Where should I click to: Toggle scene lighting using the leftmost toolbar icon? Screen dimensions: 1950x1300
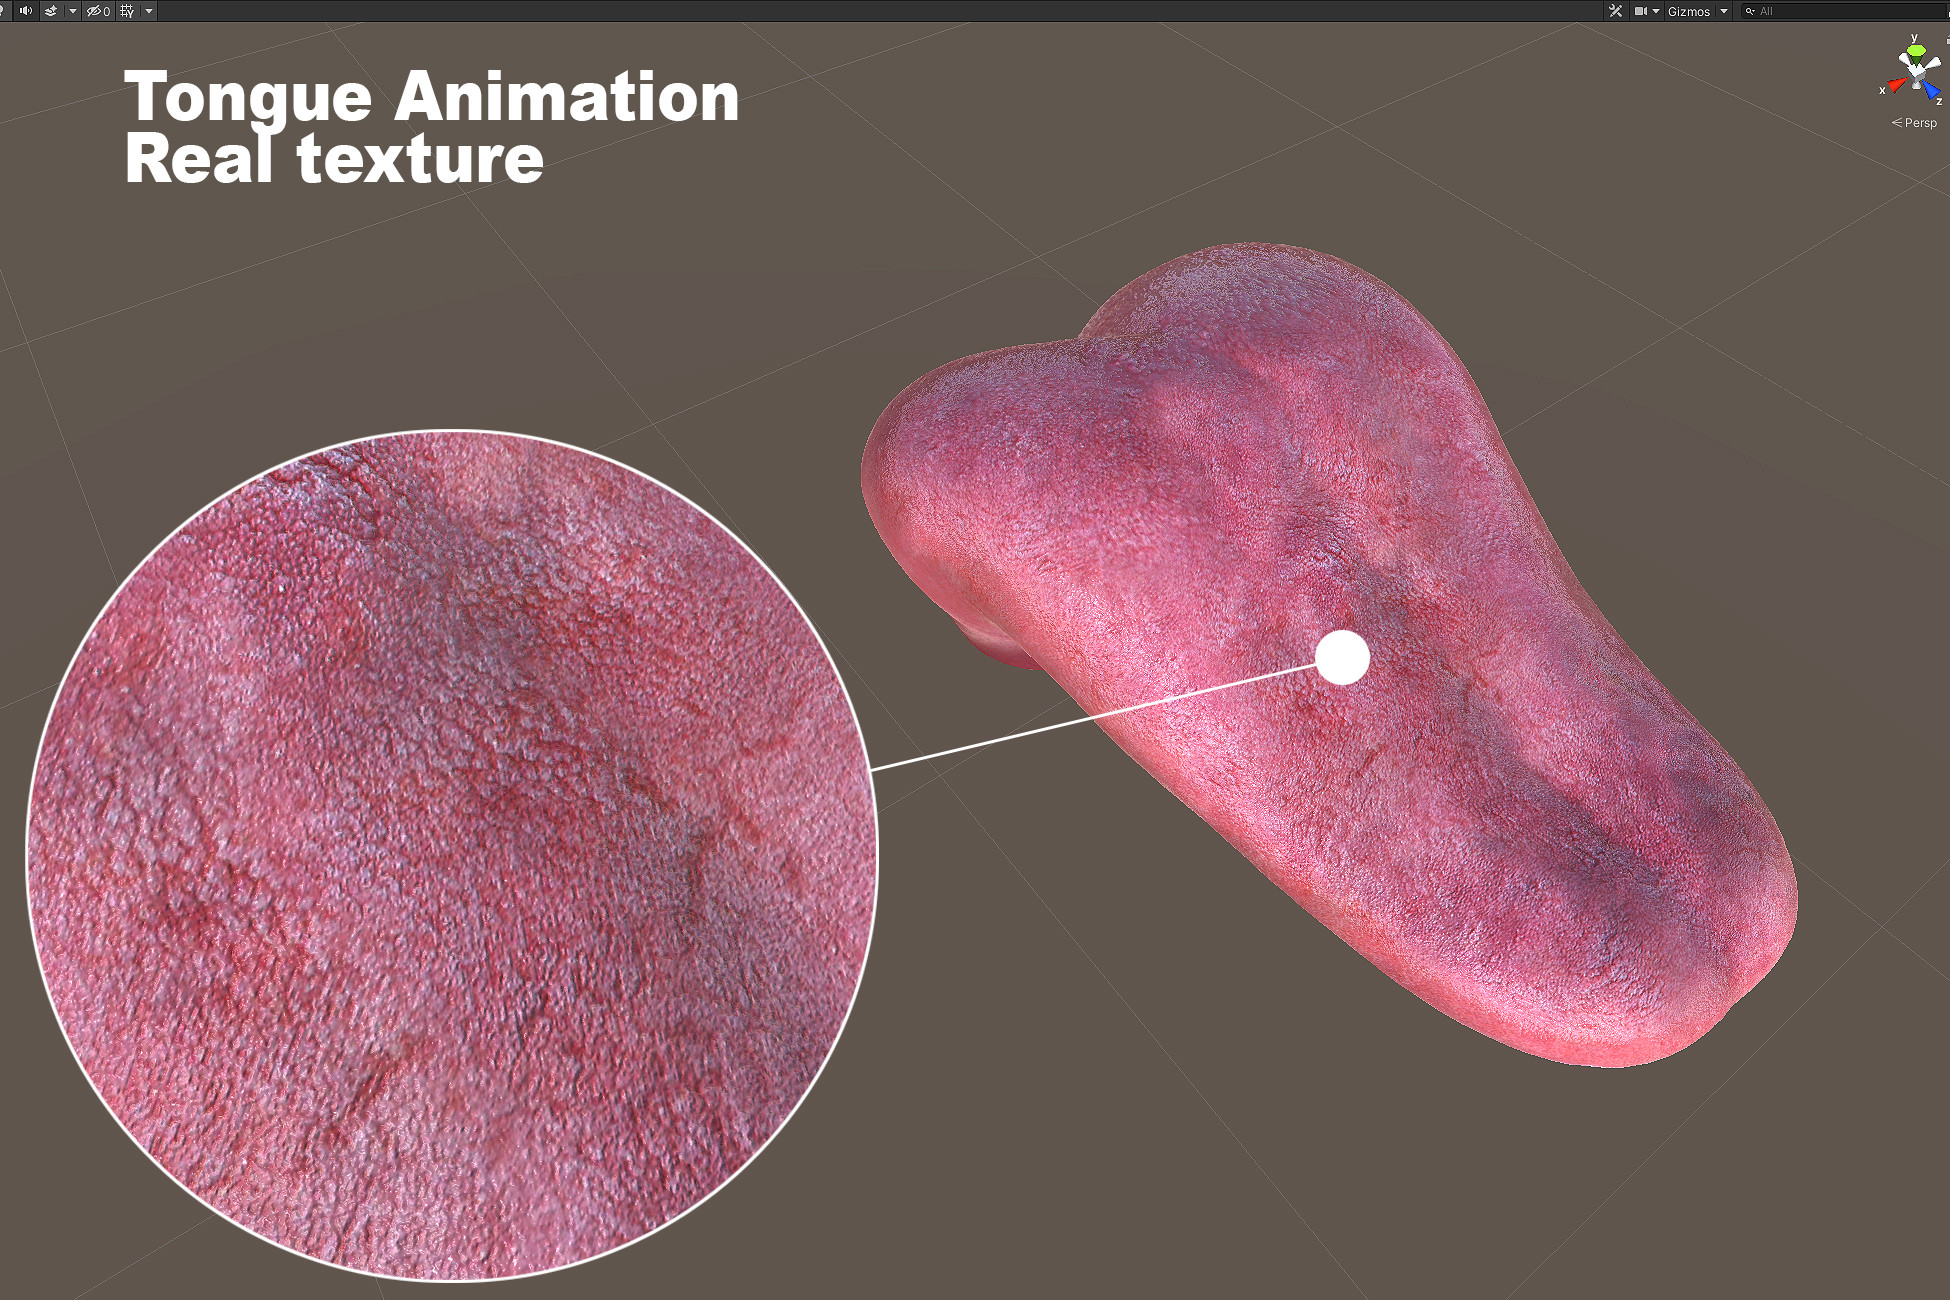pos(3,11)
